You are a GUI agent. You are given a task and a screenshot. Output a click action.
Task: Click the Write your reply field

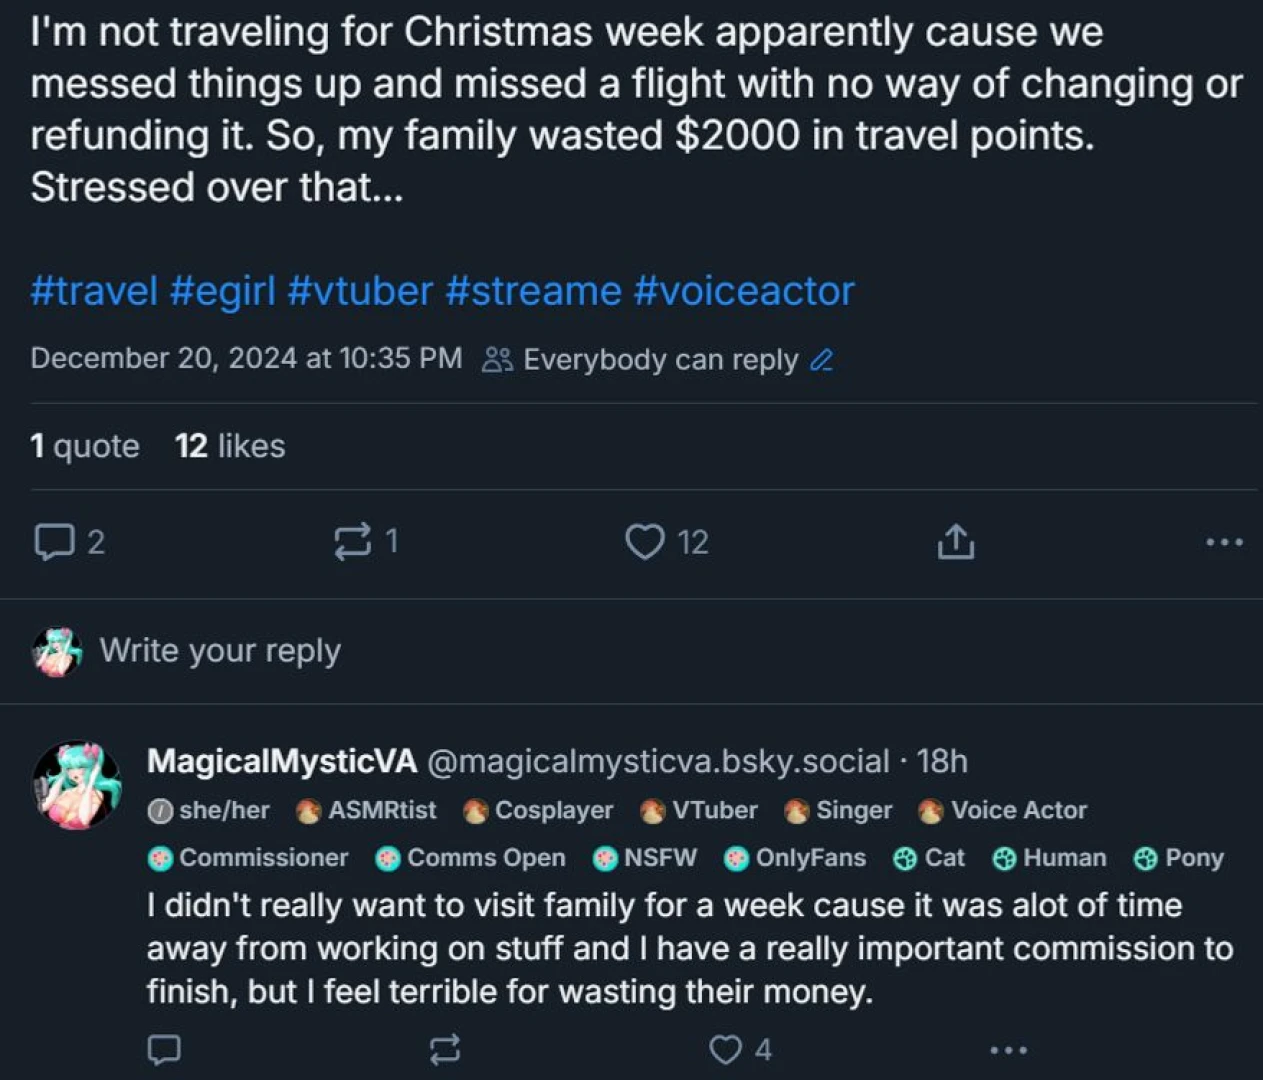(x=220, y=651)
